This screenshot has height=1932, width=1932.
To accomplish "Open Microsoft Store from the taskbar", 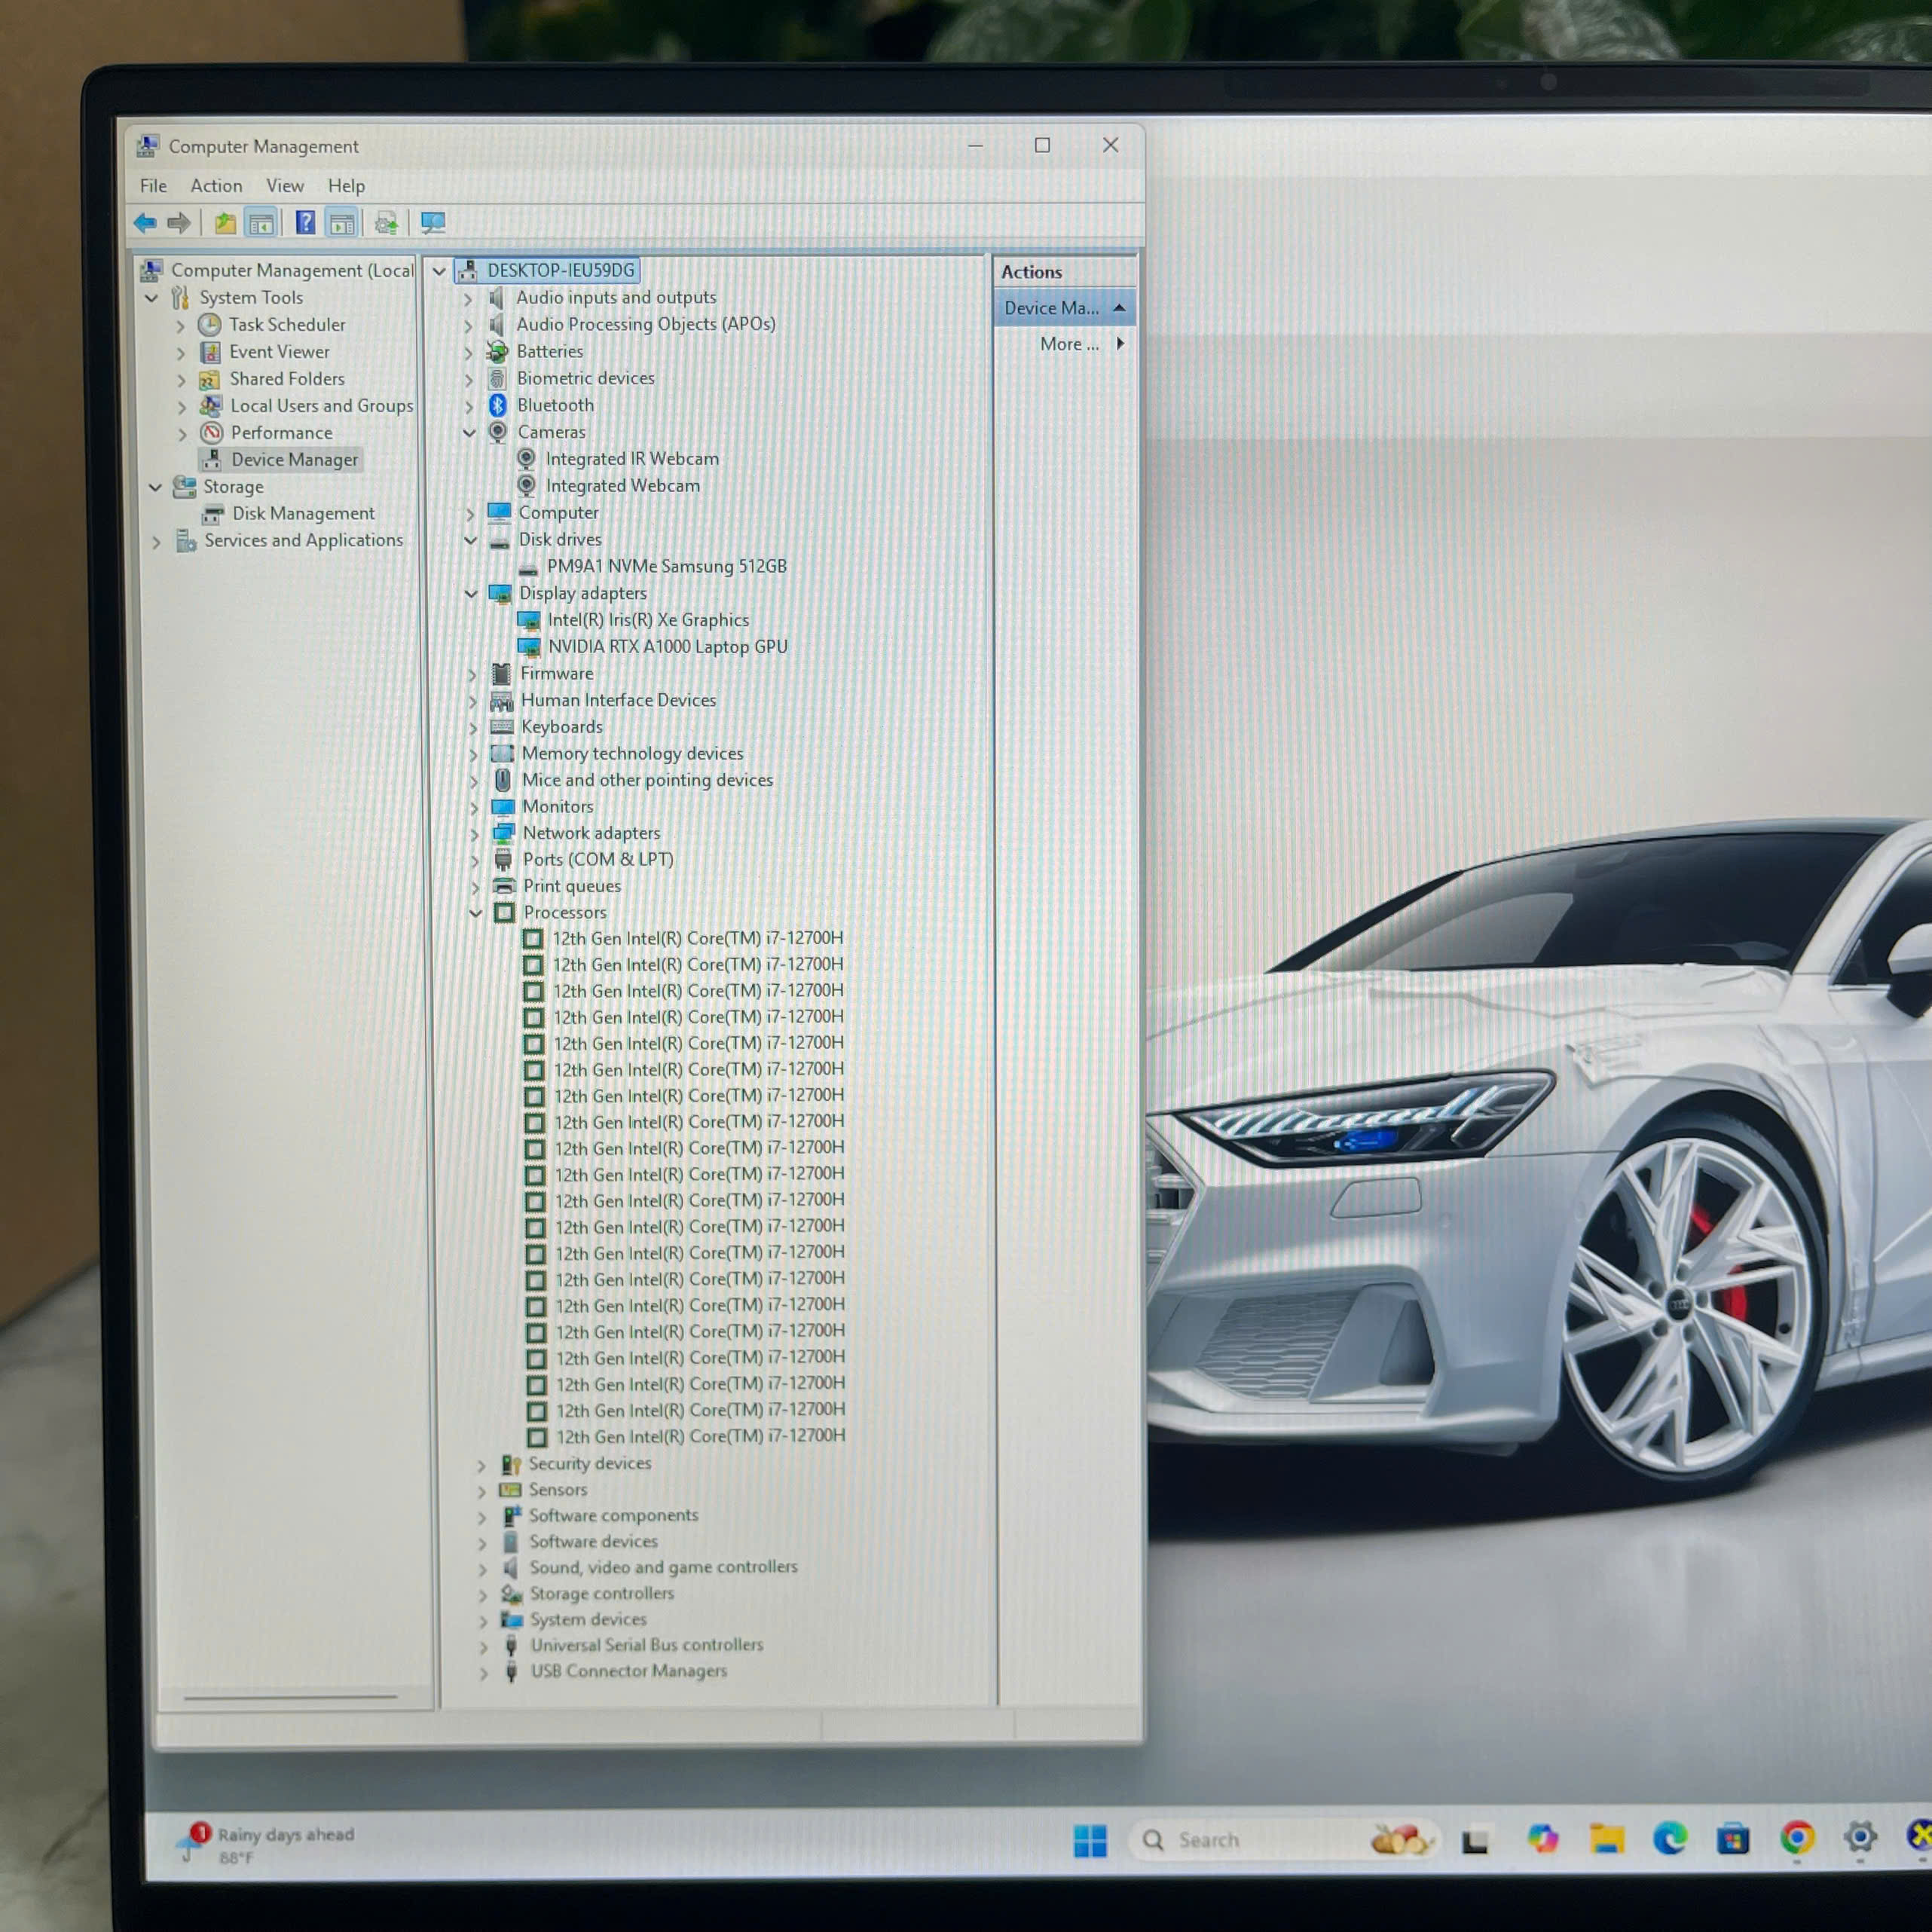I will pyautogui.click(x=1733, y=1838).
